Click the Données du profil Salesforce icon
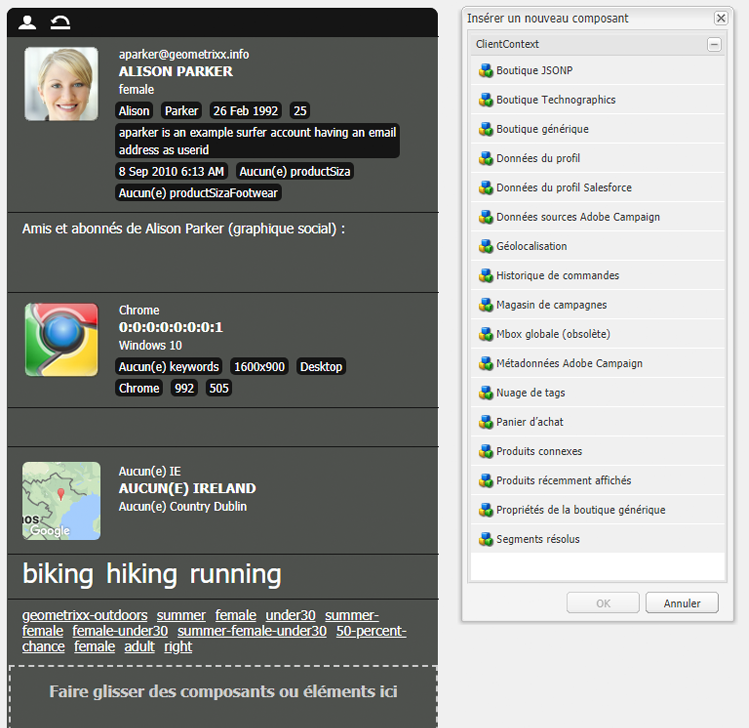This screenshot has width=749, height=728. (x=486, y=188)
